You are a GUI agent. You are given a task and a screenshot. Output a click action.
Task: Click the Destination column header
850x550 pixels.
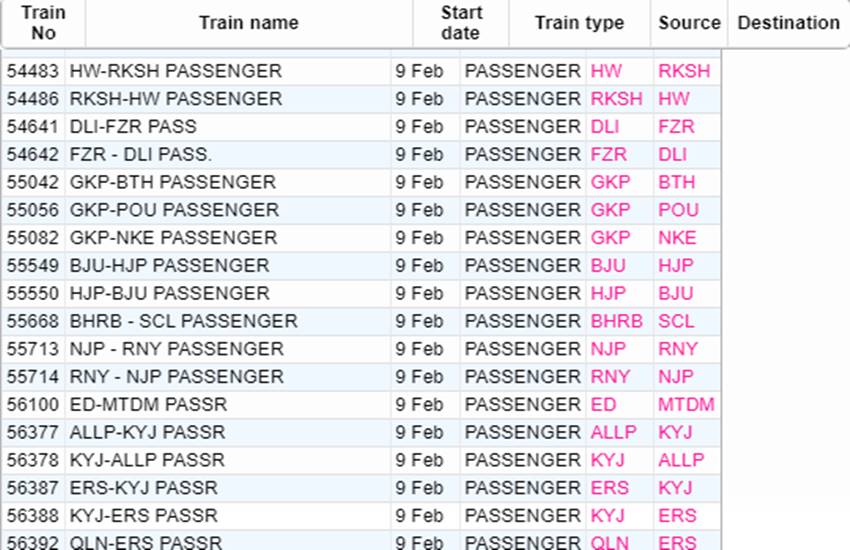coord(788,23)
